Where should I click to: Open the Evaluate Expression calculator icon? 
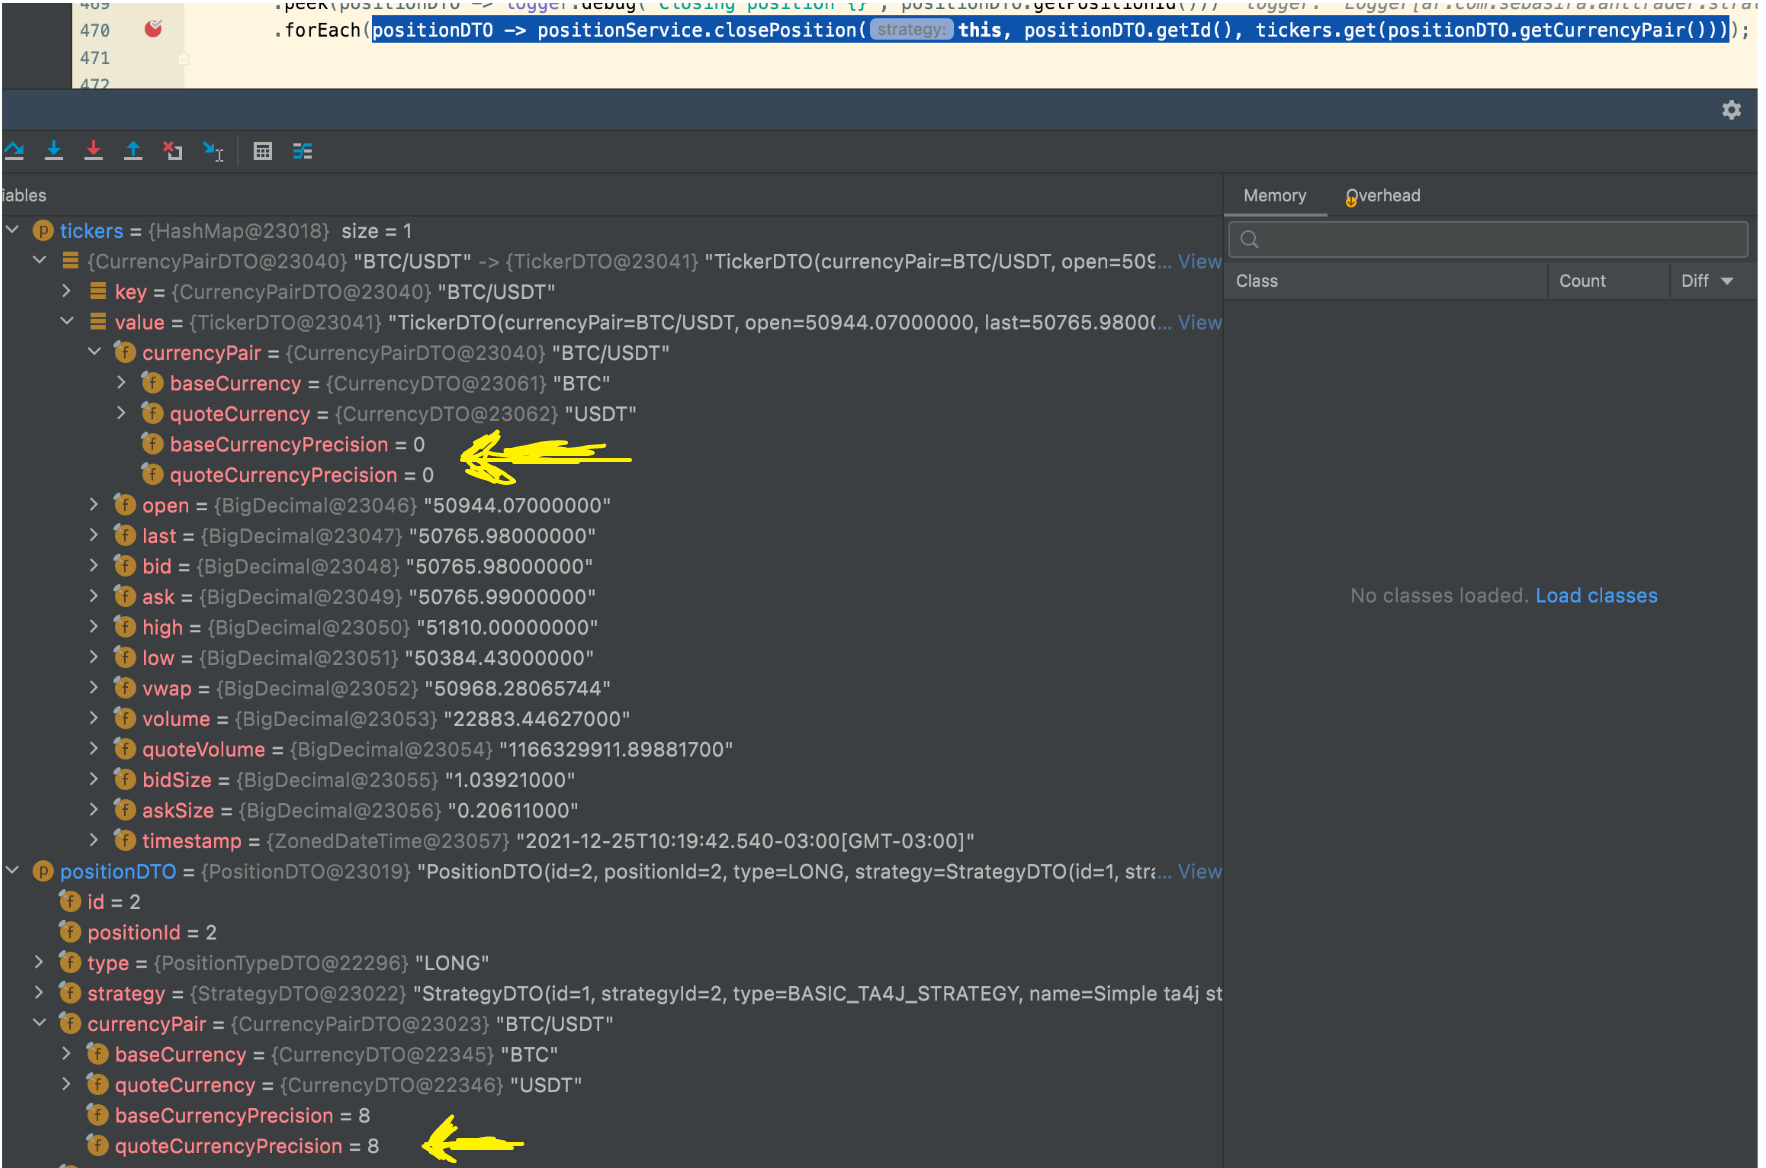pyautogui.click(x=262, y=151)
